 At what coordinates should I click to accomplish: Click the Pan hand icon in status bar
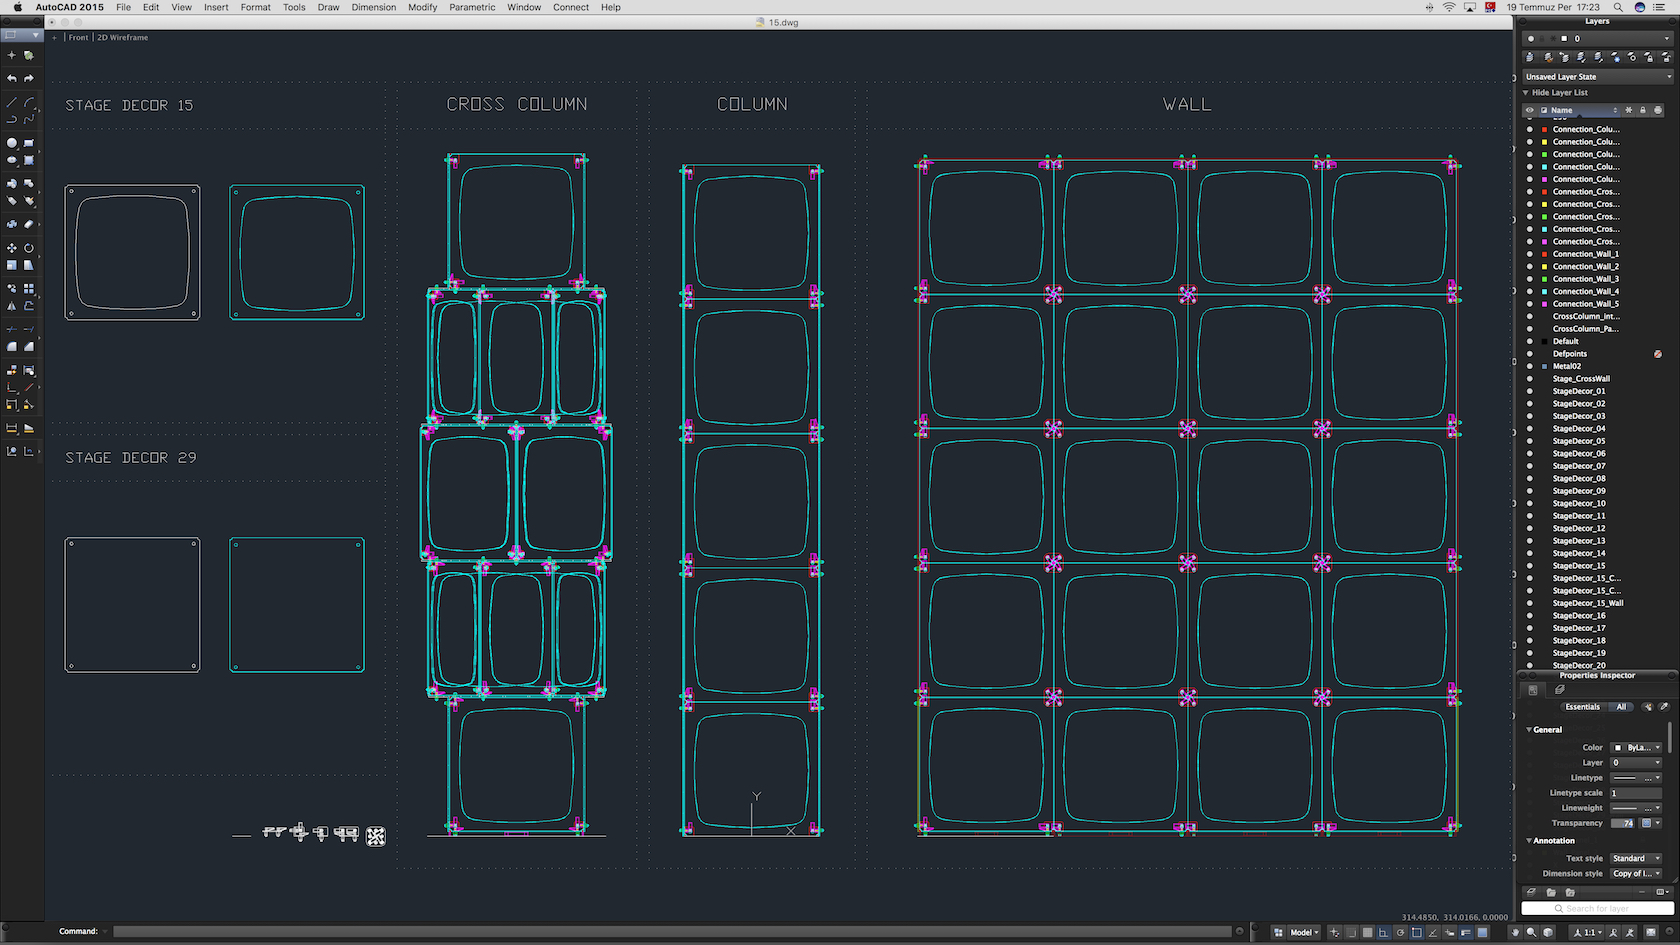pos(1515,932)
